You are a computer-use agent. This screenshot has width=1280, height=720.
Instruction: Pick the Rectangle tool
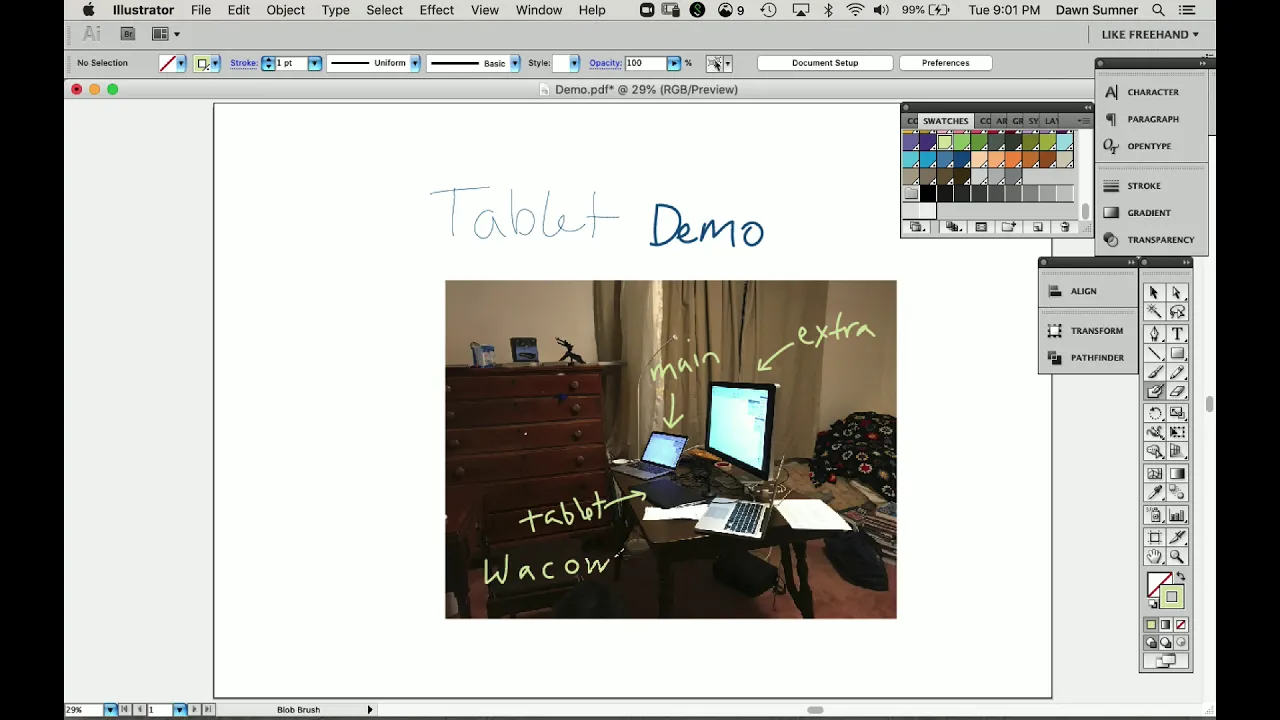(x=1177, y=353)
